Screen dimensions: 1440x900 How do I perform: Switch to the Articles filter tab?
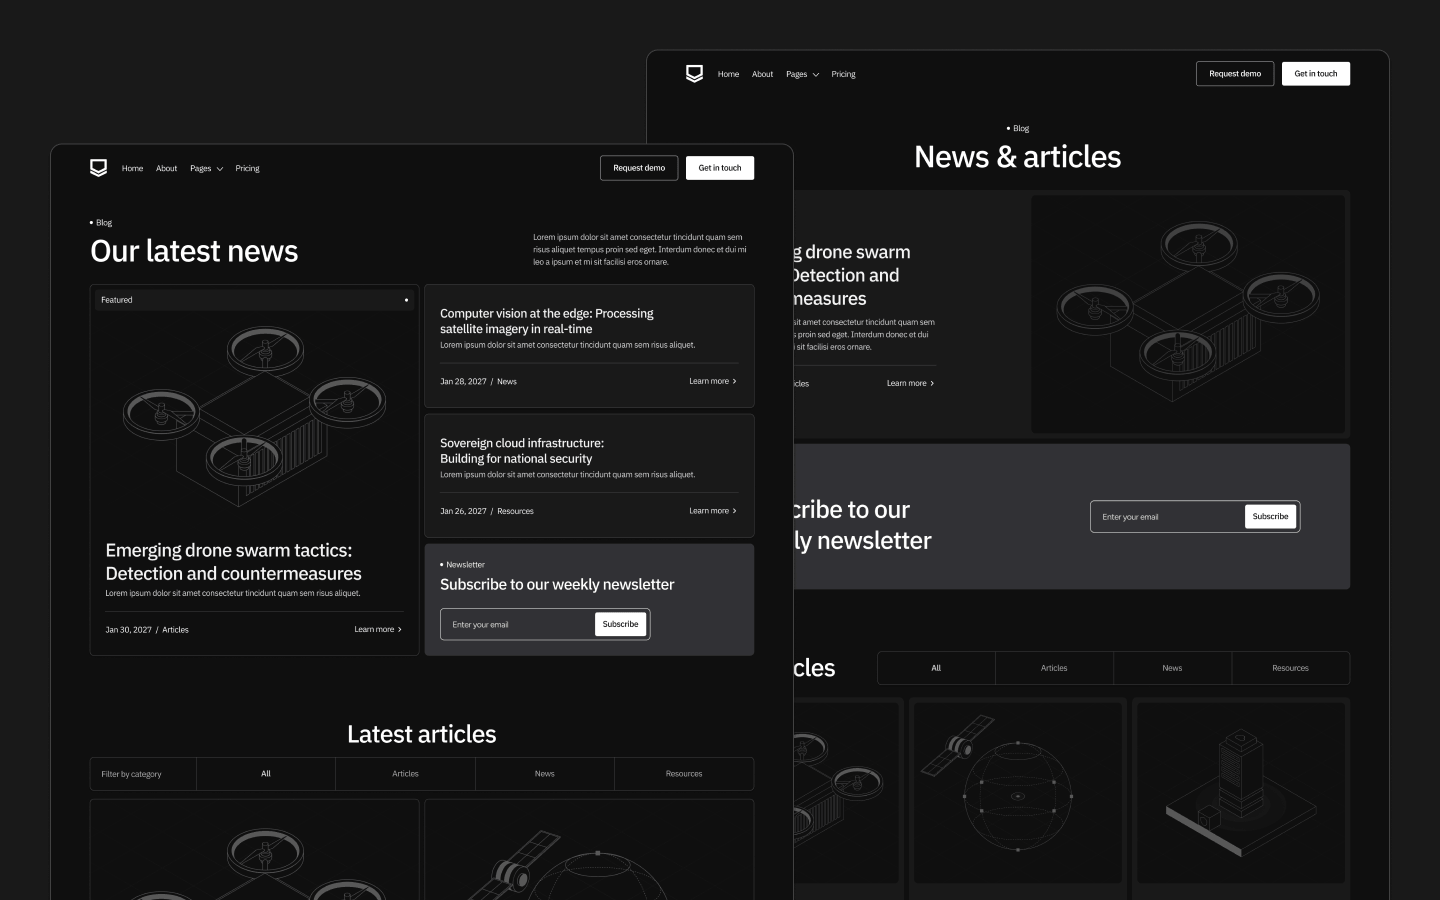pyautogui.click(x=405, y=773)
